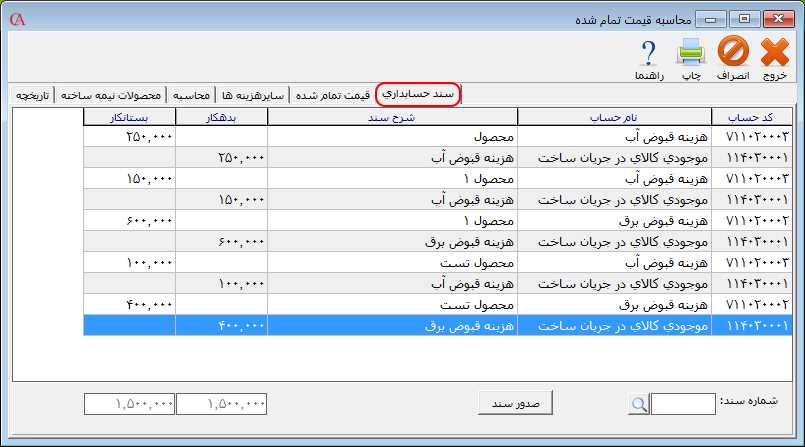Click the بدهکار cell 150,000
The image size is (805, 447).
point(221,200)
